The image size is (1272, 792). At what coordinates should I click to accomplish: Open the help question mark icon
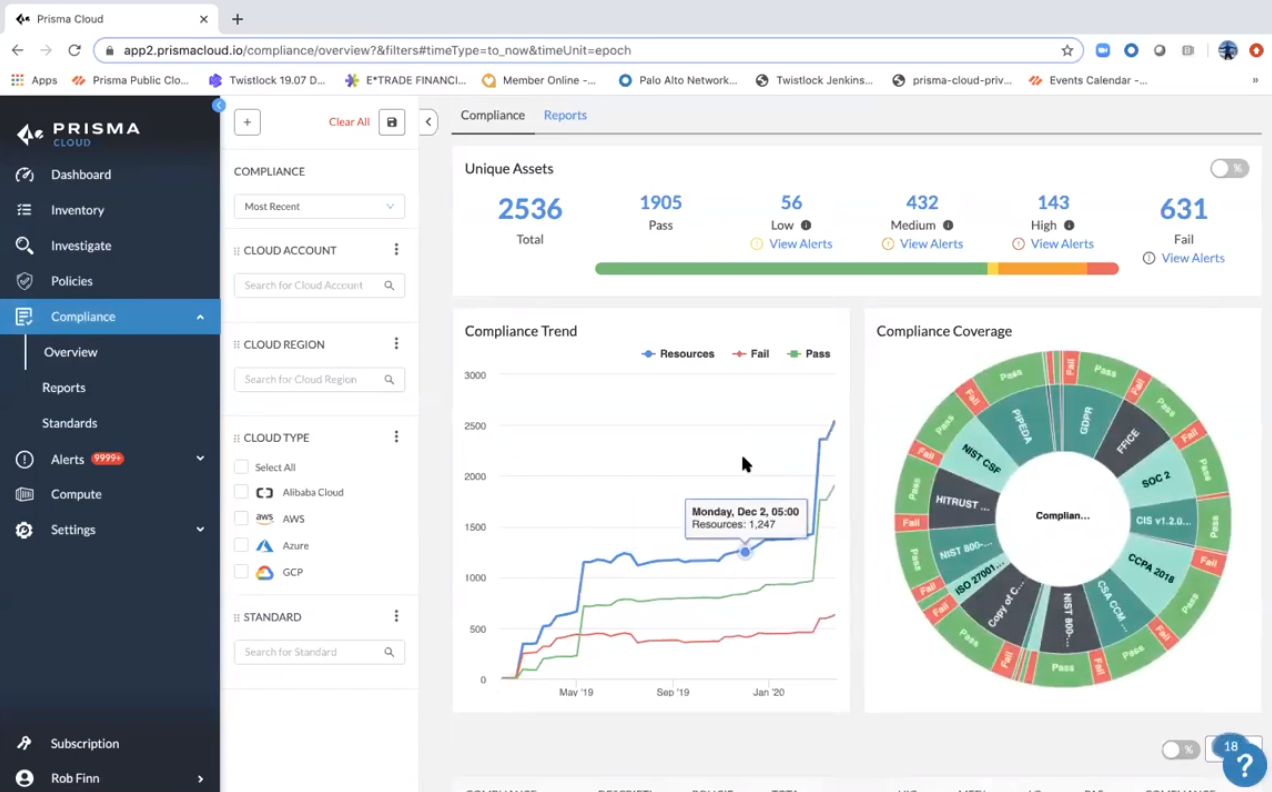1245,765
